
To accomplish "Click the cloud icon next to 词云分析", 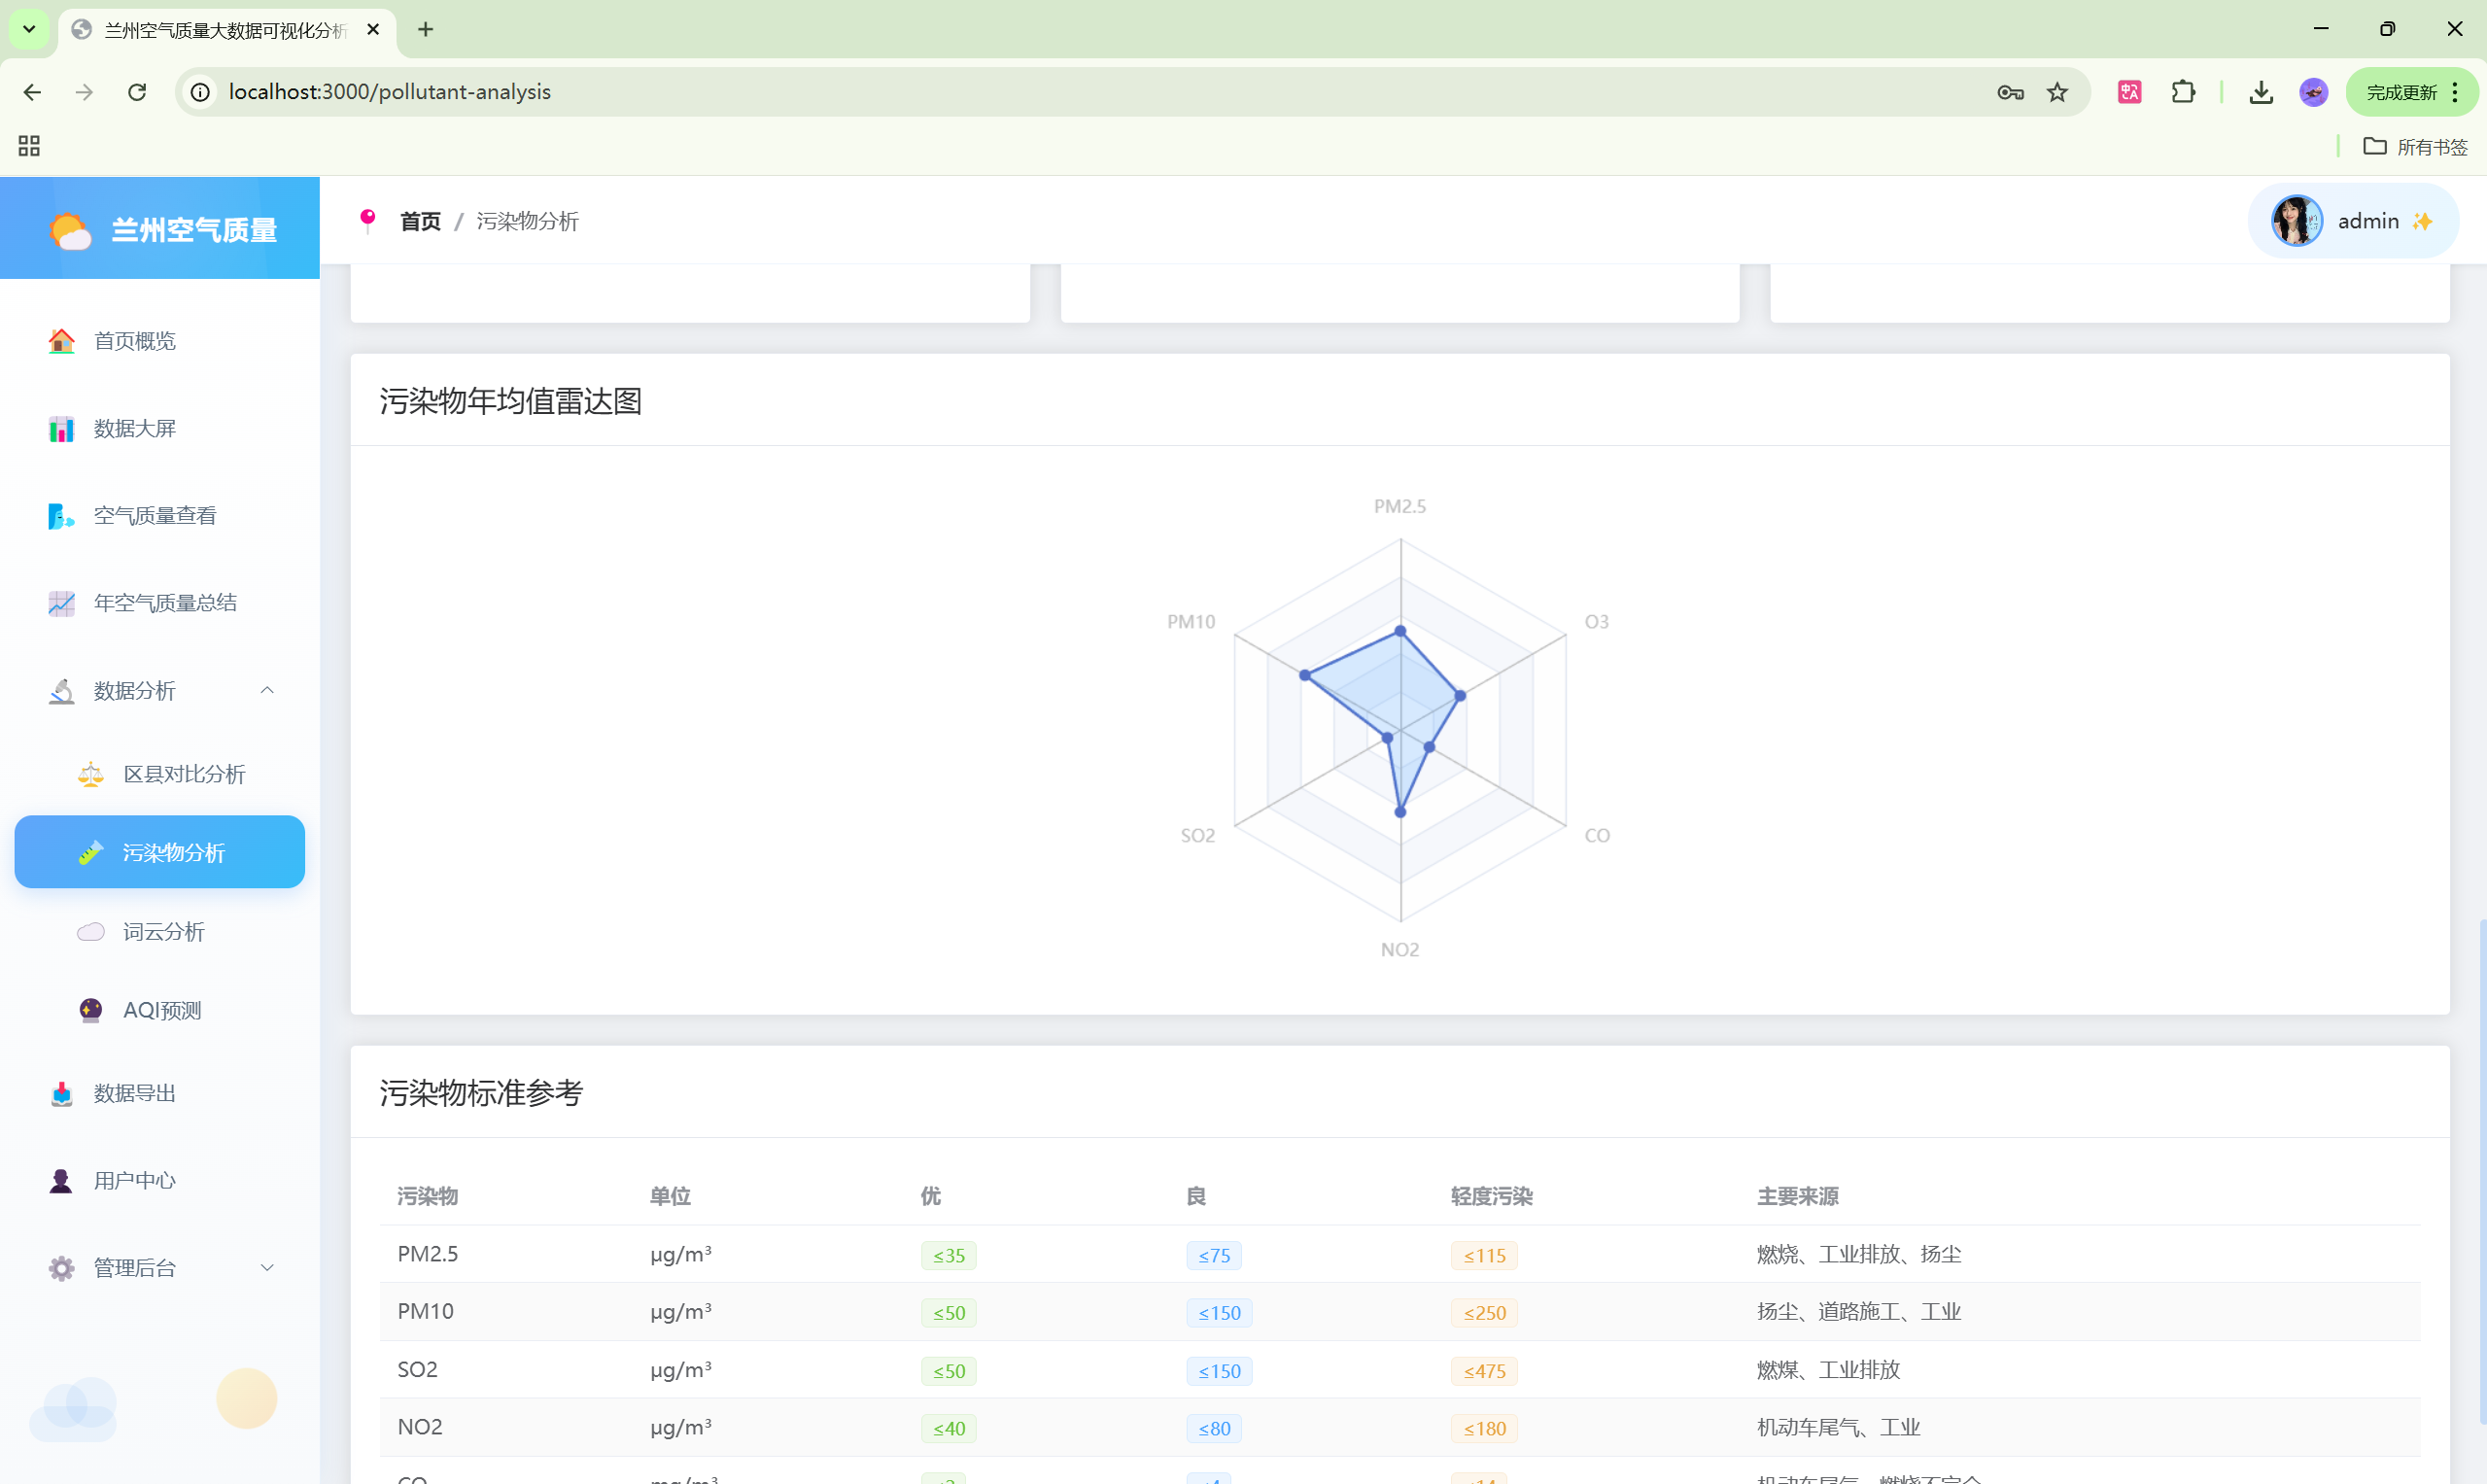I will [91, 932].
